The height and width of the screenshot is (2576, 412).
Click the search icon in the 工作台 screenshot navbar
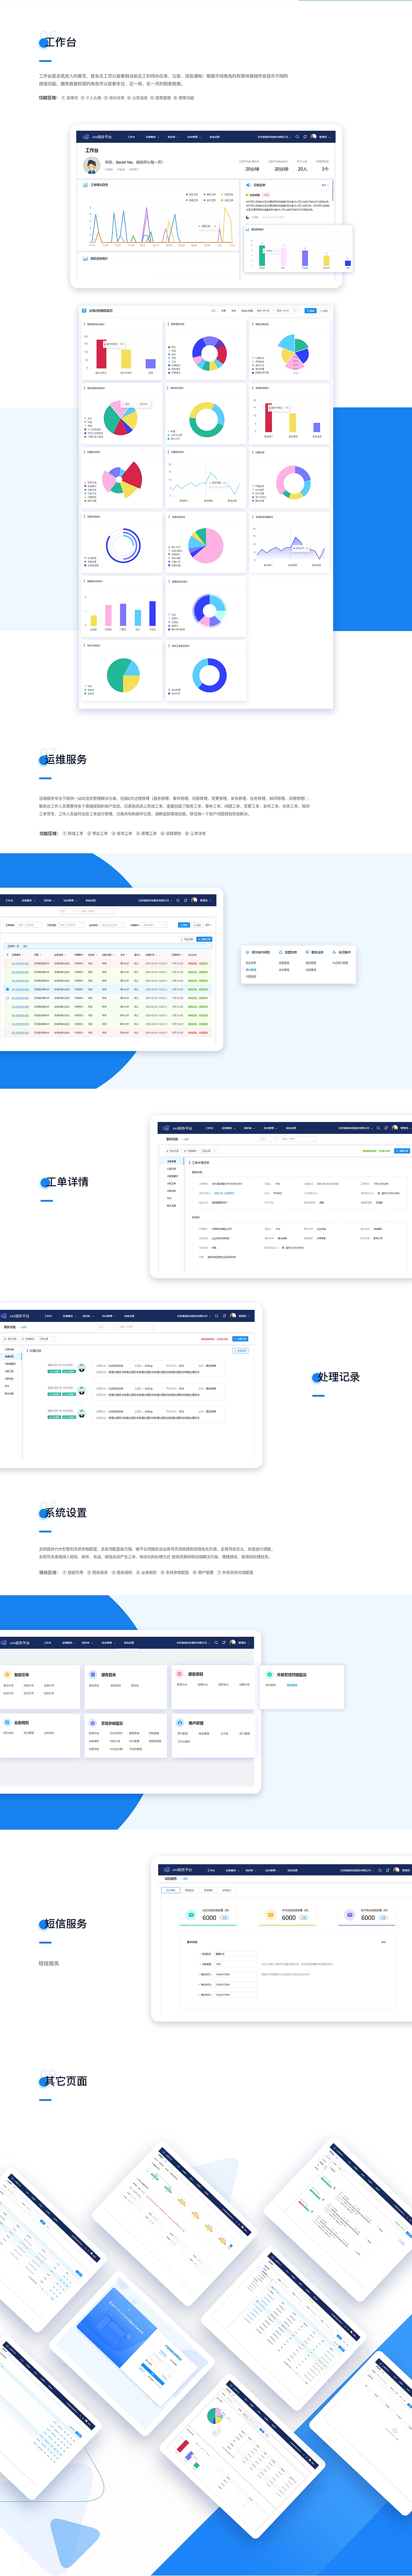point(297,137)
